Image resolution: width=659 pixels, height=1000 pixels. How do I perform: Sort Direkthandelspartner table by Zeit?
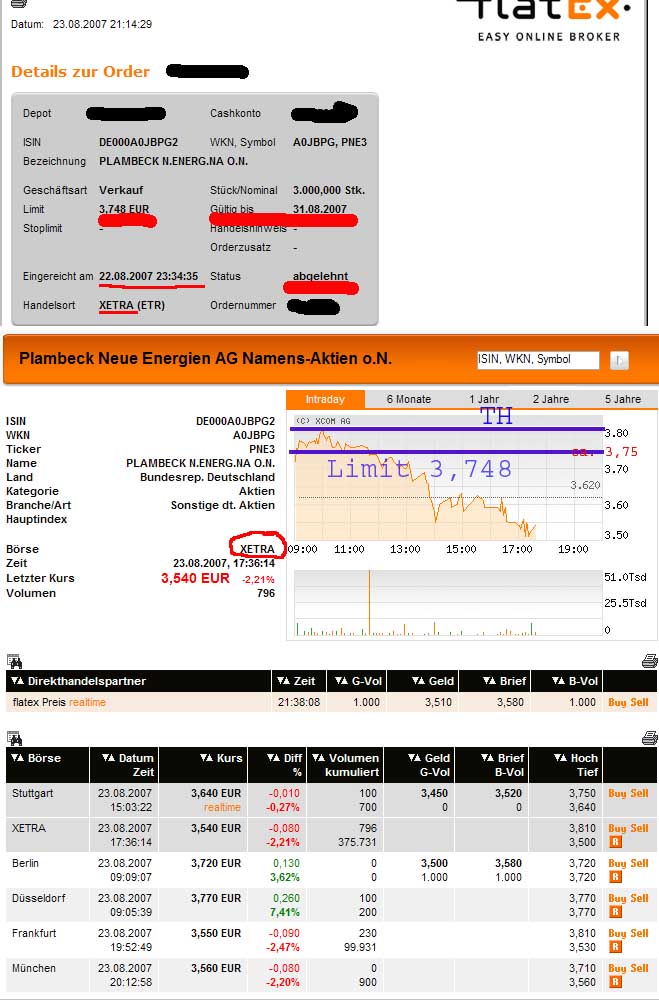[x=284, y=681]
